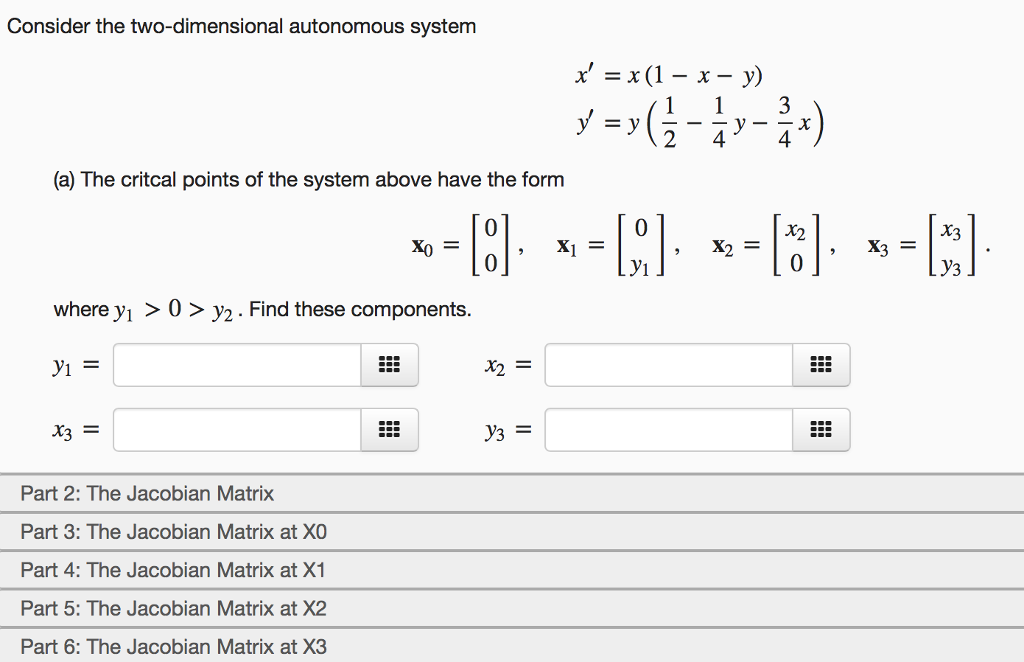
Task: Open the math keypad for the y1 answer
Action: [x=389, y=364]
